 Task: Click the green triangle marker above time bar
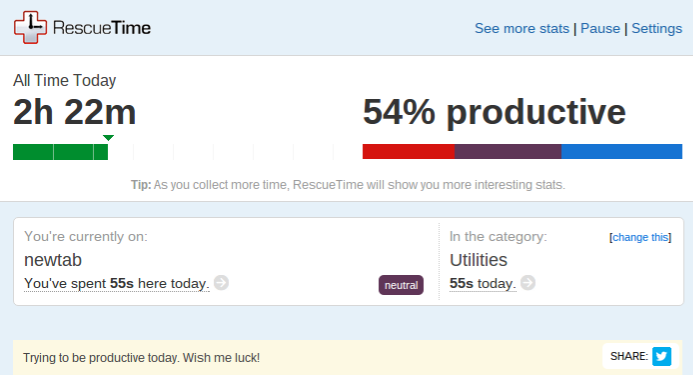(x=108, y=138)
